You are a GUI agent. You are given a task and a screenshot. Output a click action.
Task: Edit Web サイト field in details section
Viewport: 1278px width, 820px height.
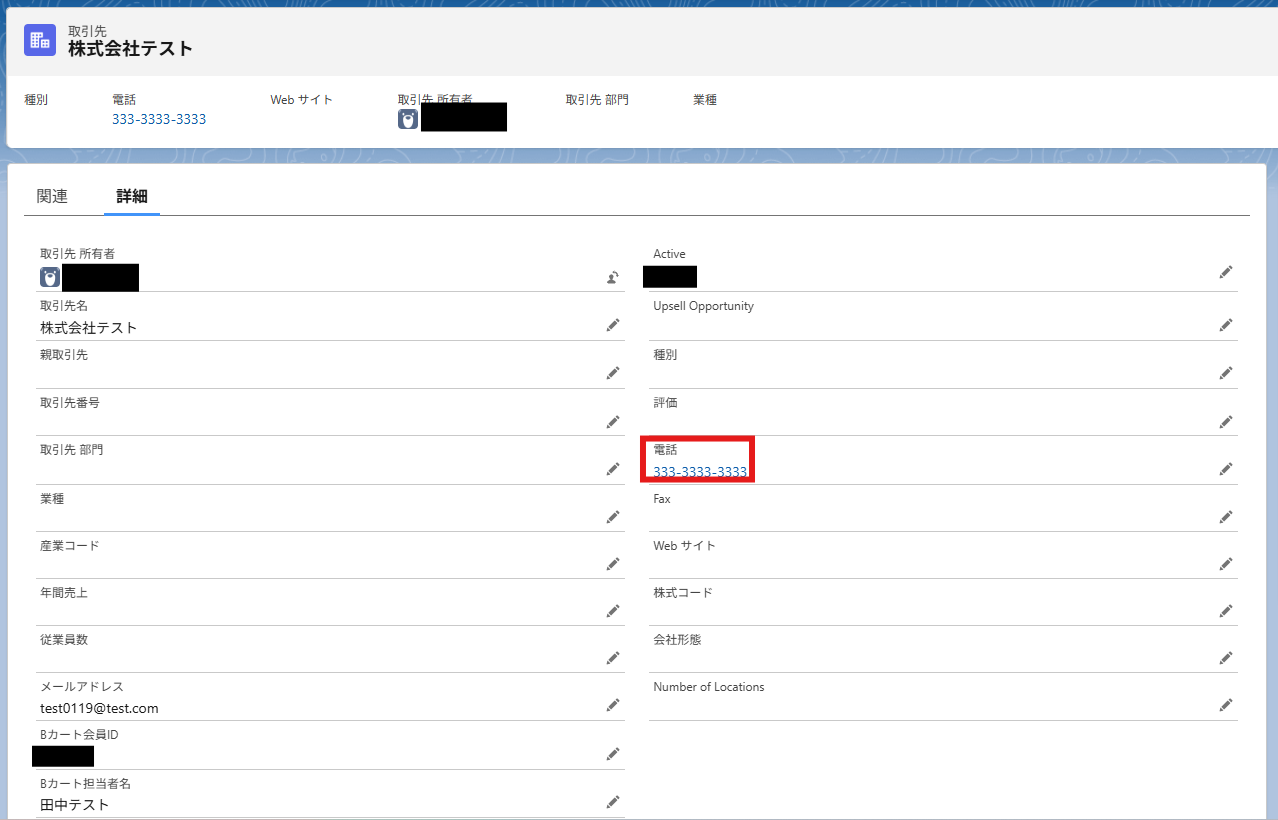click(x=1226, y=564)
